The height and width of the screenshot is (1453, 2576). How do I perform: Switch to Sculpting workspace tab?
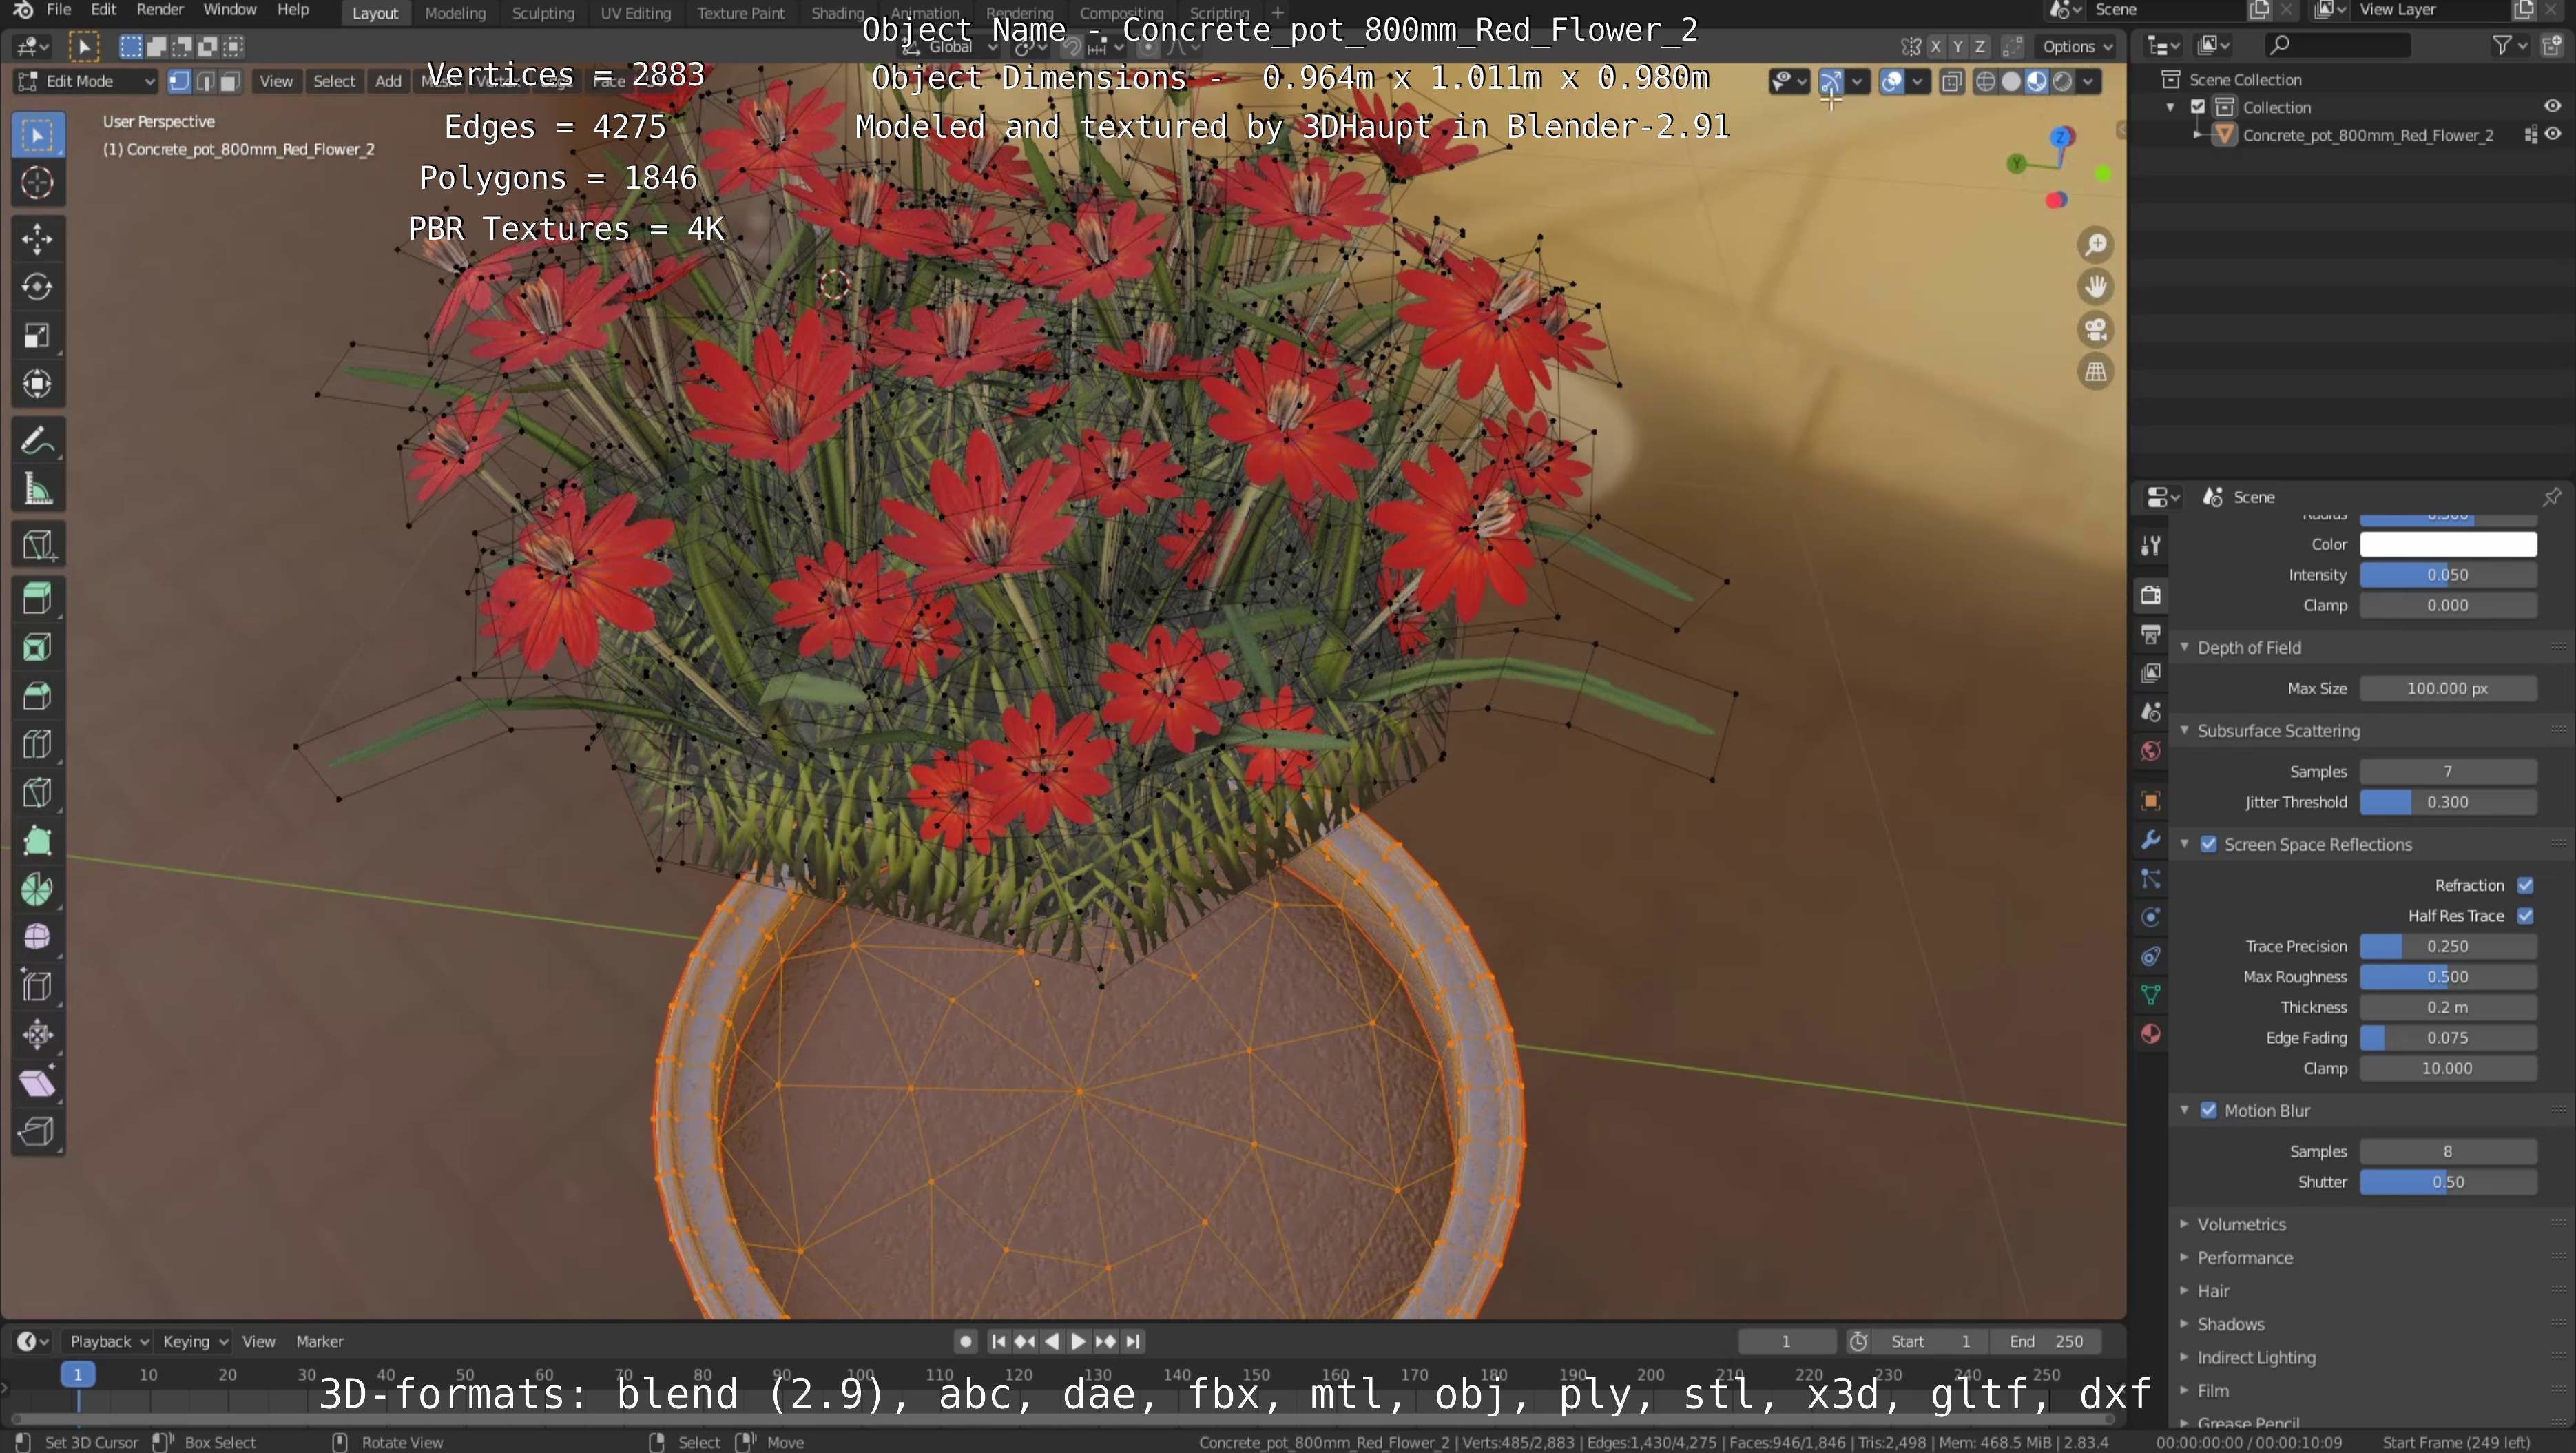coord(543,13)
